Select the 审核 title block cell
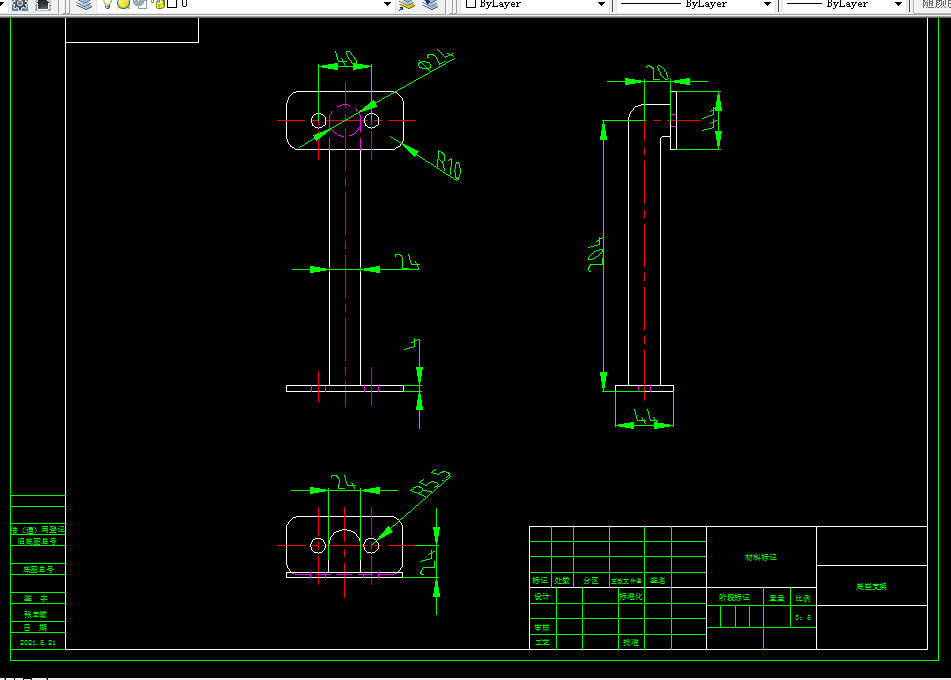This screenshot has height=680, width=951. point(542,627)
